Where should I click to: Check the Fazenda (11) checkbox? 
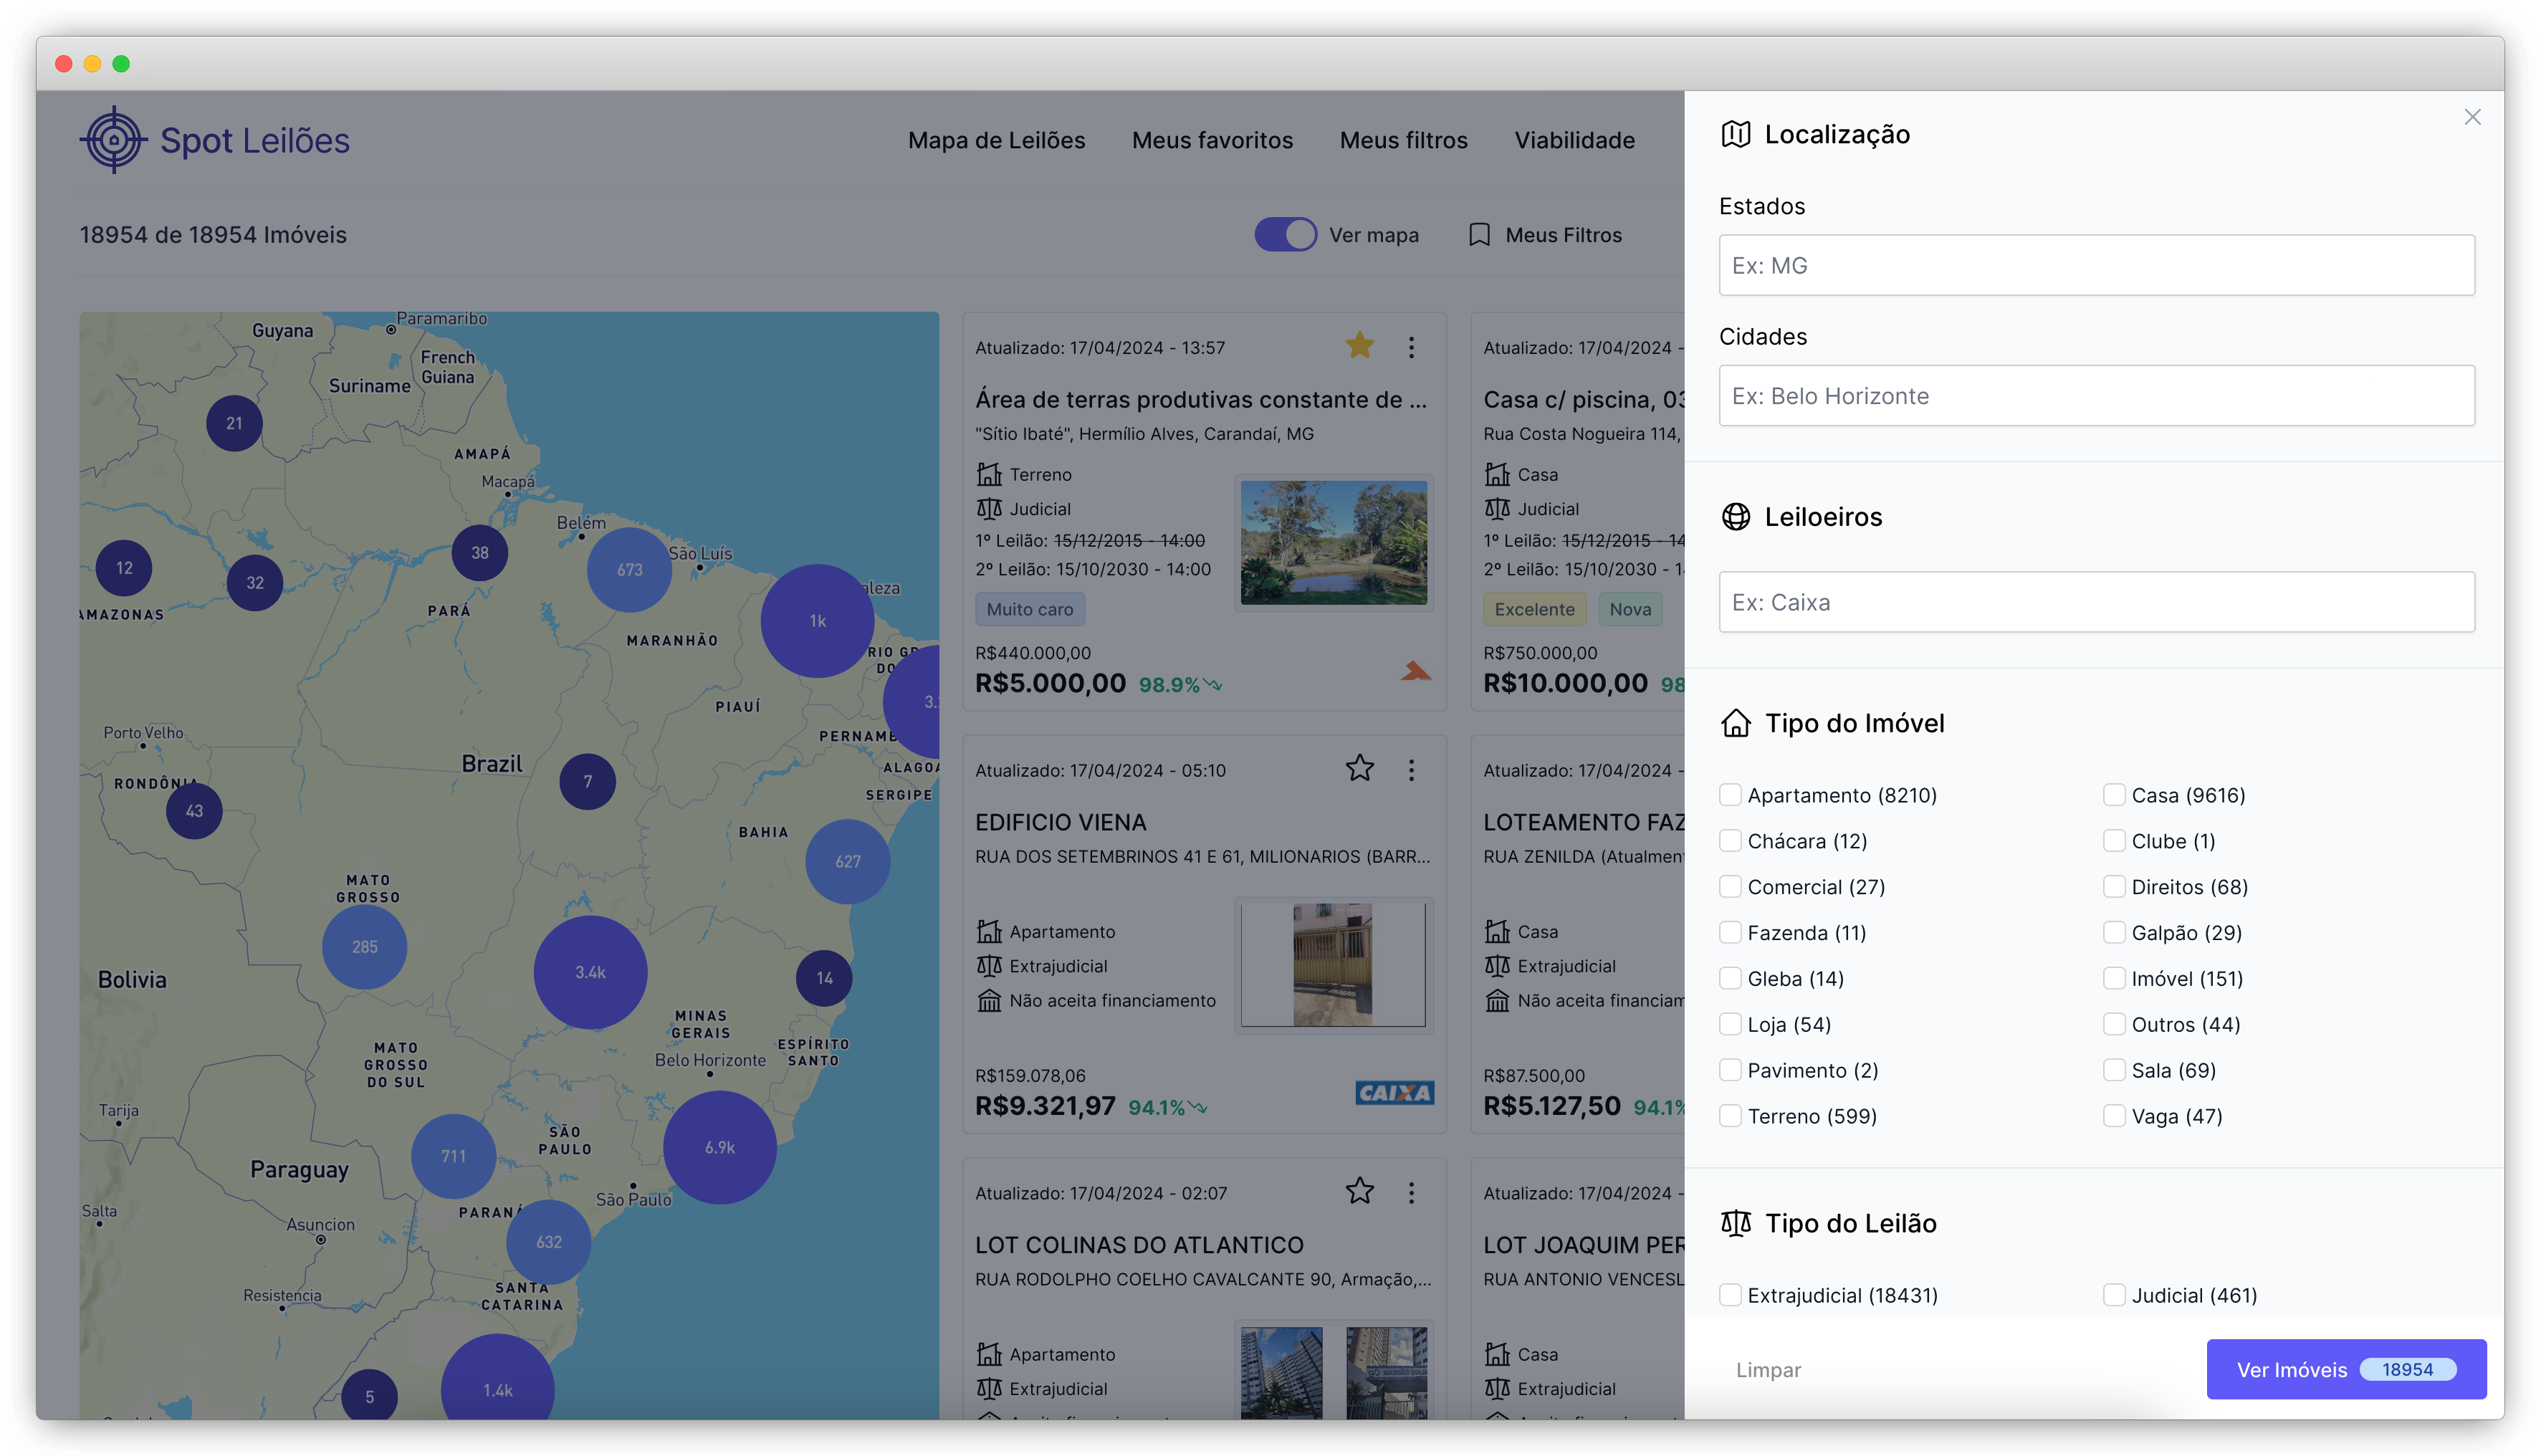pyautogui.click(x=1729, y=933)
